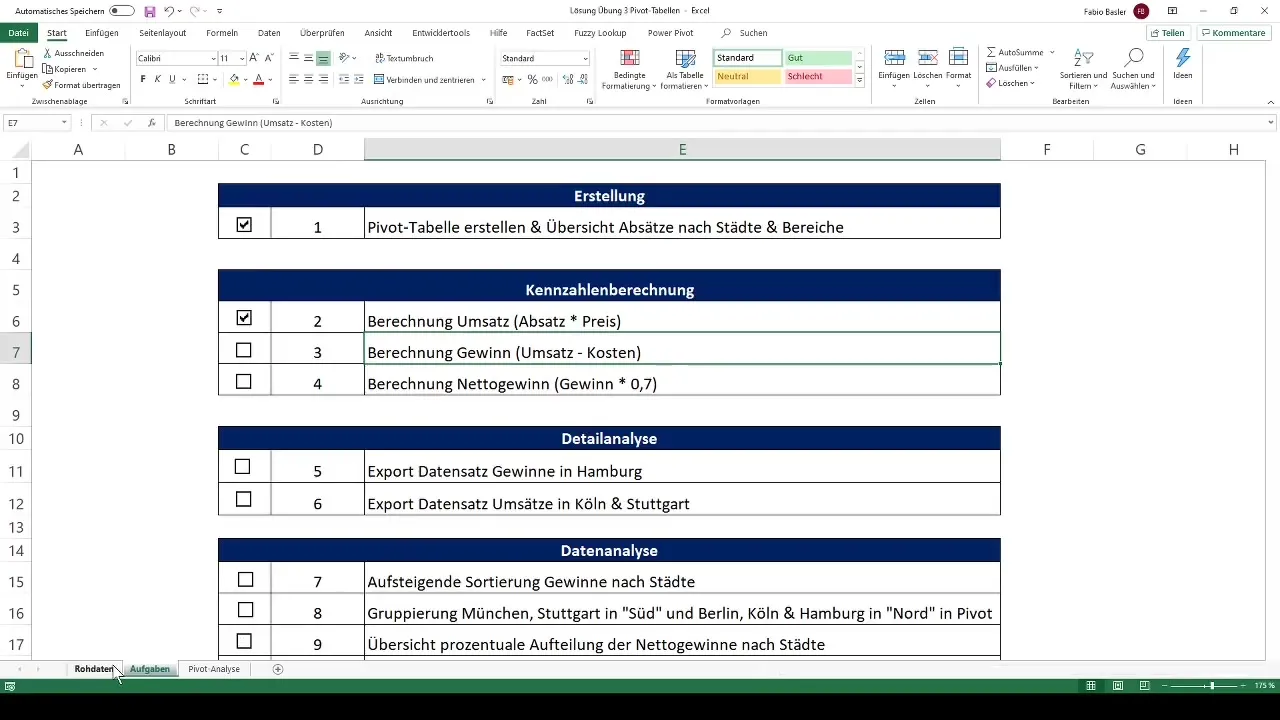Toggle Automatisches Speichern switch
Image resolution: width=1280 pixels, height=720 pixels.
click(x=122, y=11)
